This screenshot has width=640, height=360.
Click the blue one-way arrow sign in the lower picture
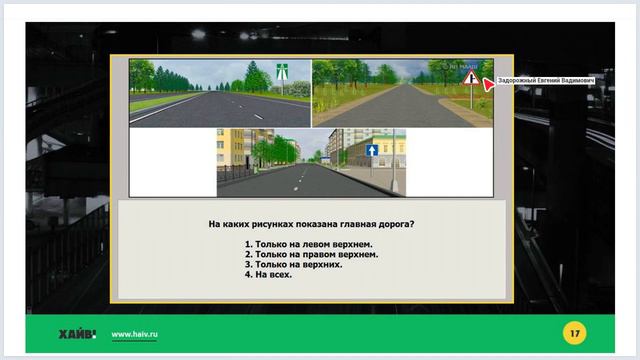point(371,151)
